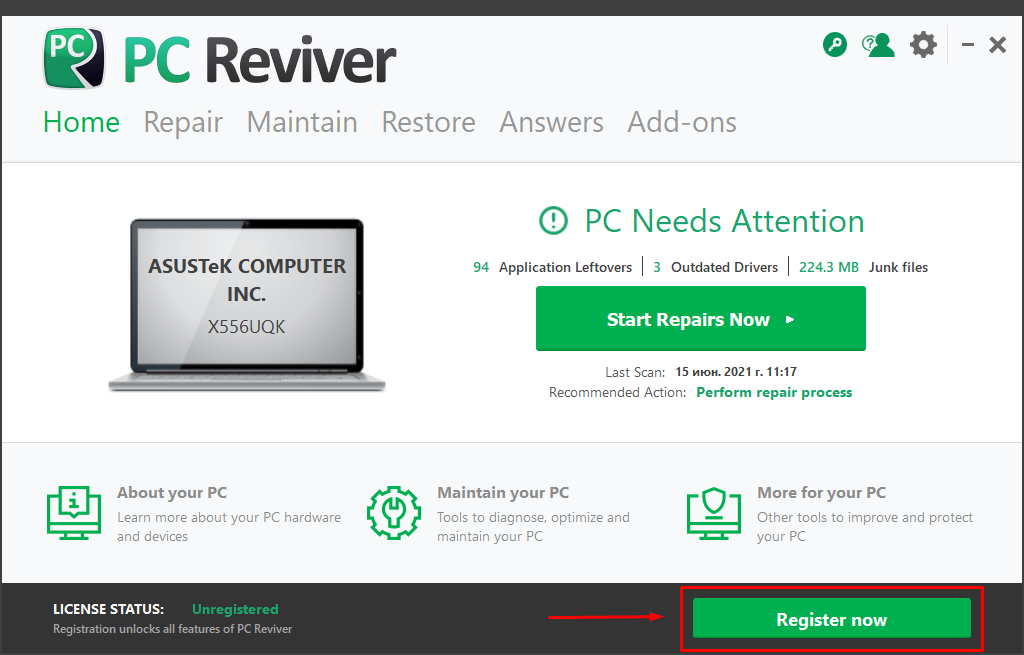
Task: Click 'Learn more about your PC hardware' description
Action: click(229, 526)
